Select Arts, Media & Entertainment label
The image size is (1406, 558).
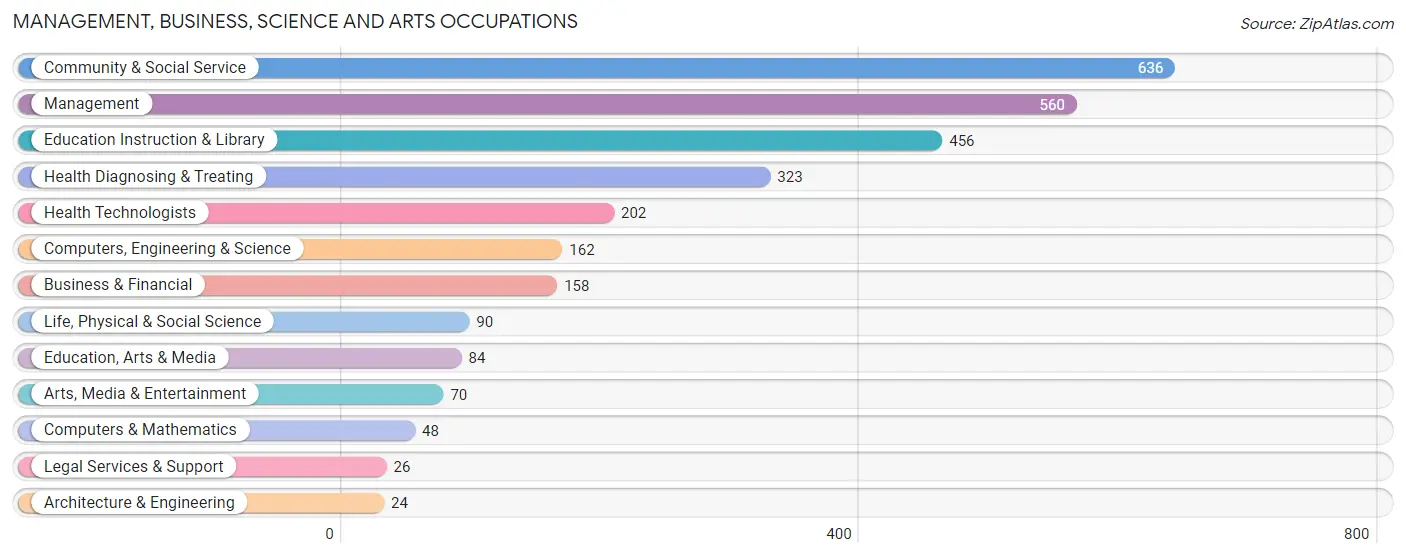click(x=145, y=394)
